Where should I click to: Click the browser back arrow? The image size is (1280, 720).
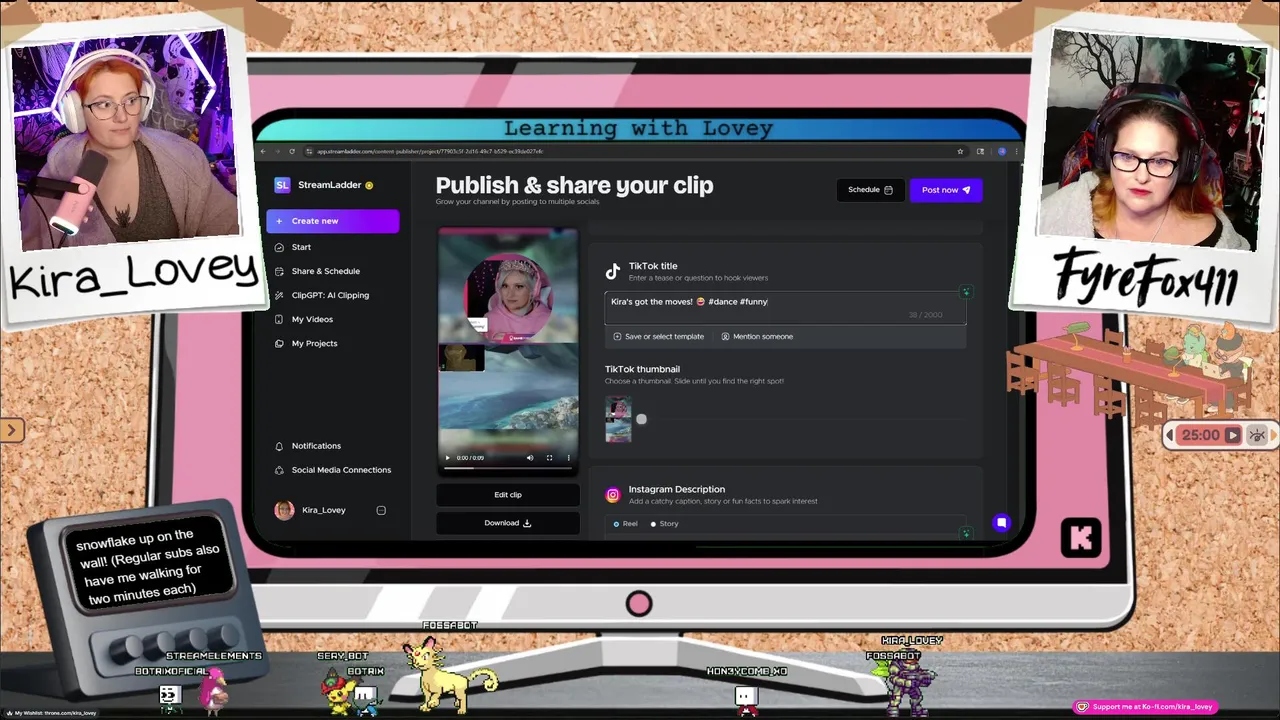coord(263,151)
